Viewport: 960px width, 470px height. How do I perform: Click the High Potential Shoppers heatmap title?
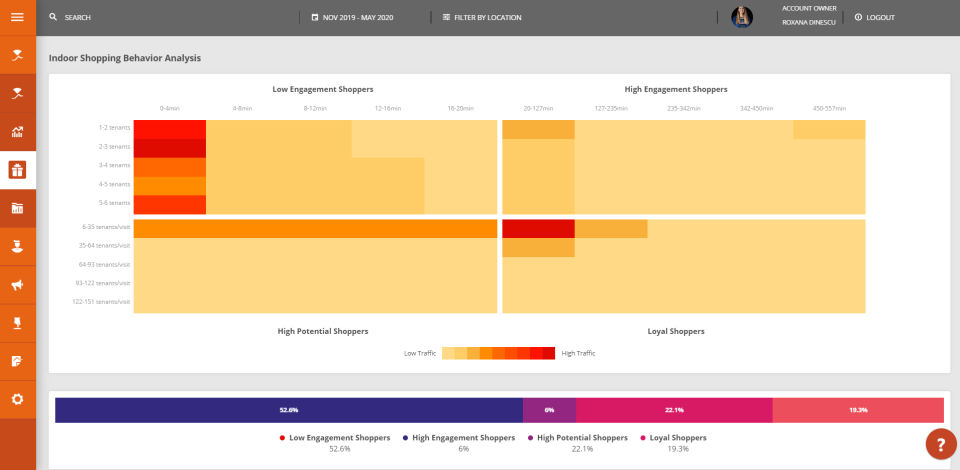click(x=323, y=331)
